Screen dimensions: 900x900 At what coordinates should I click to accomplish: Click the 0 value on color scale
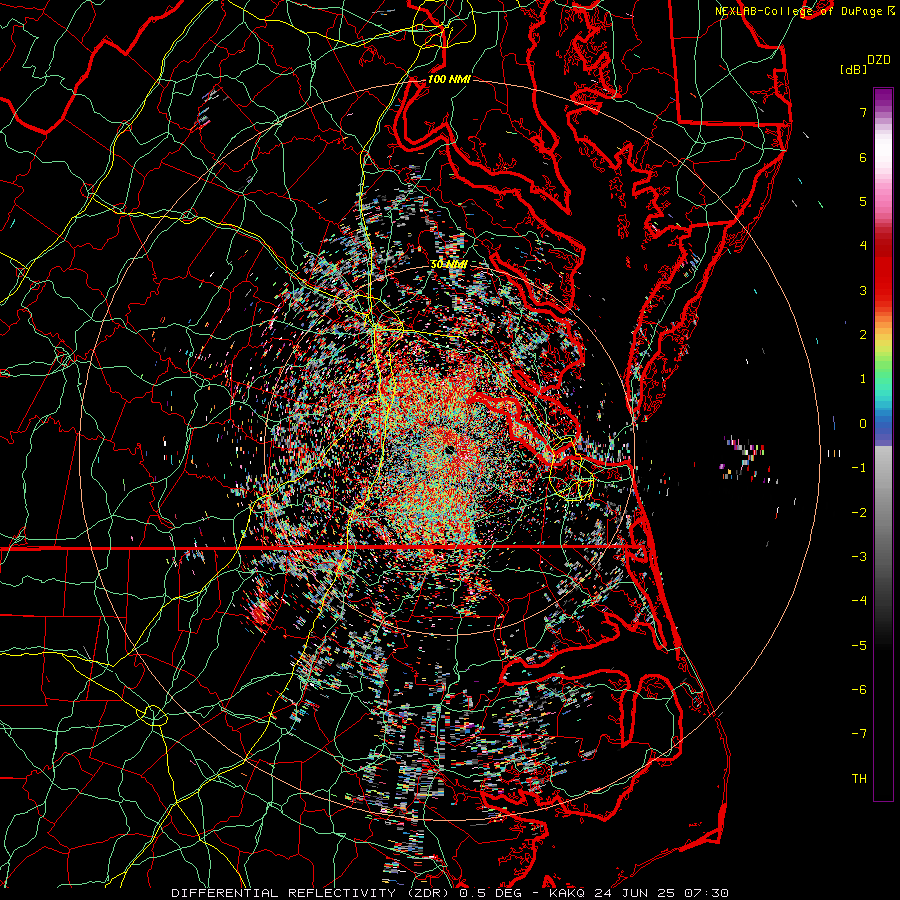click(x=863, y=424)
